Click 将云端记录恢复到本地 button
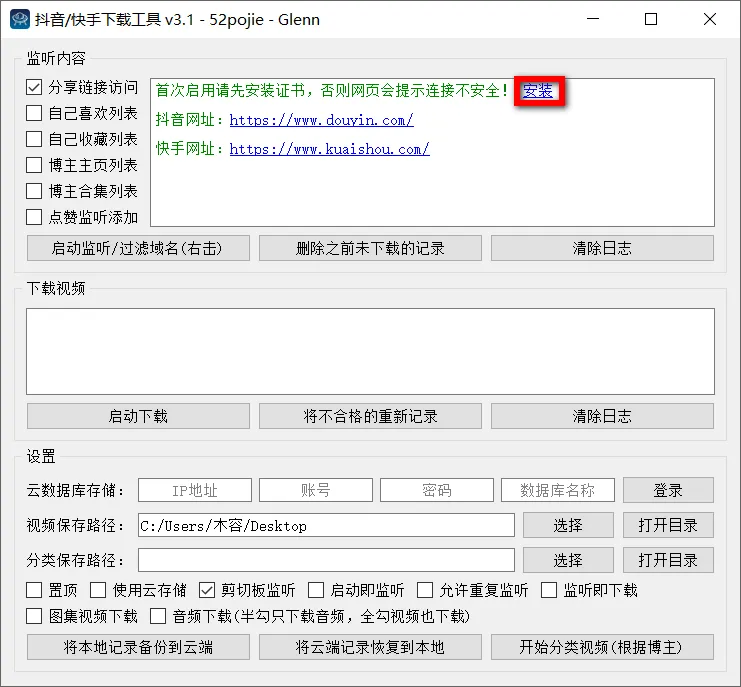The width and height of the screenshot is (741, 687). (370, 647)
